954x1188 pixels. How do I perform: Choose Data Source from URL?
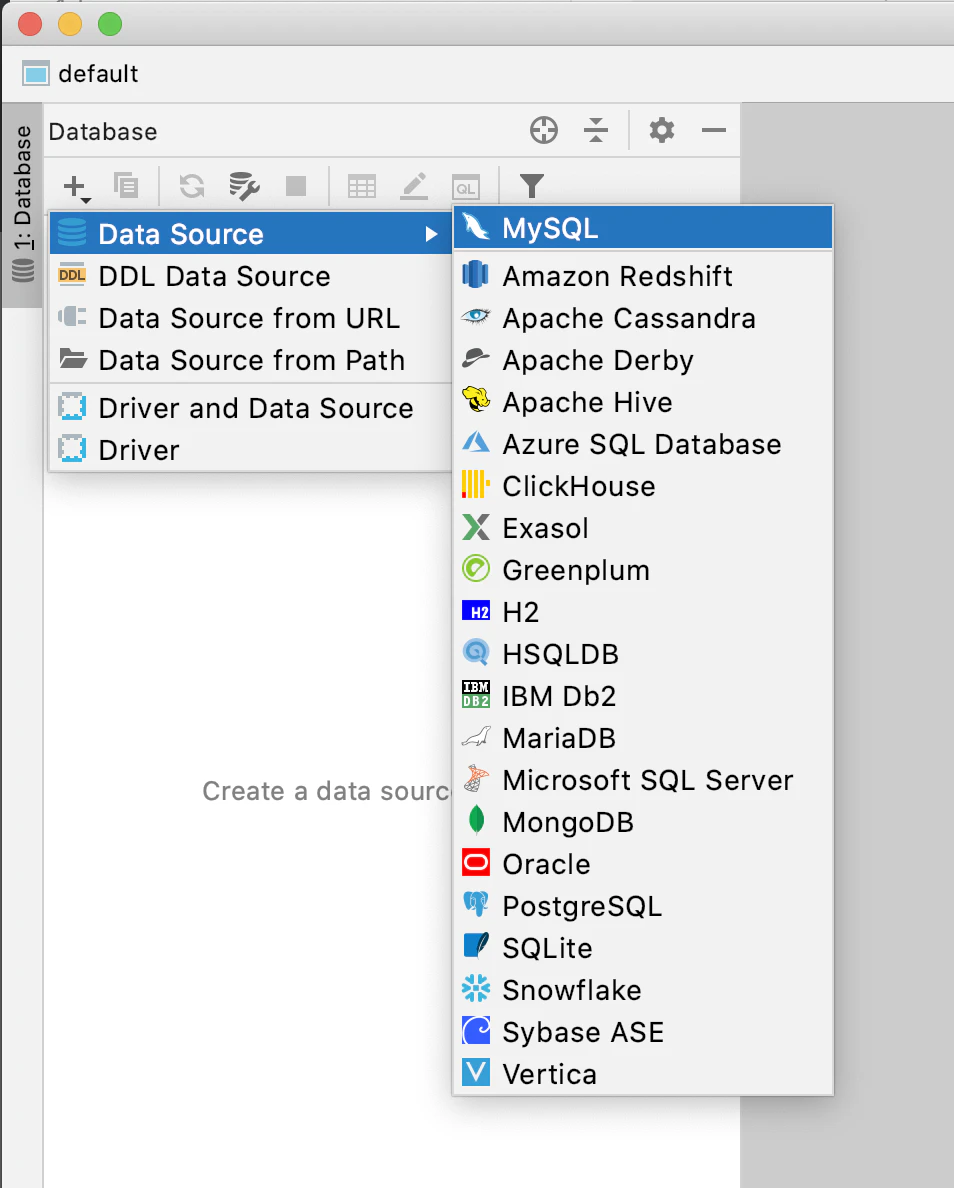tap(251, 317)
